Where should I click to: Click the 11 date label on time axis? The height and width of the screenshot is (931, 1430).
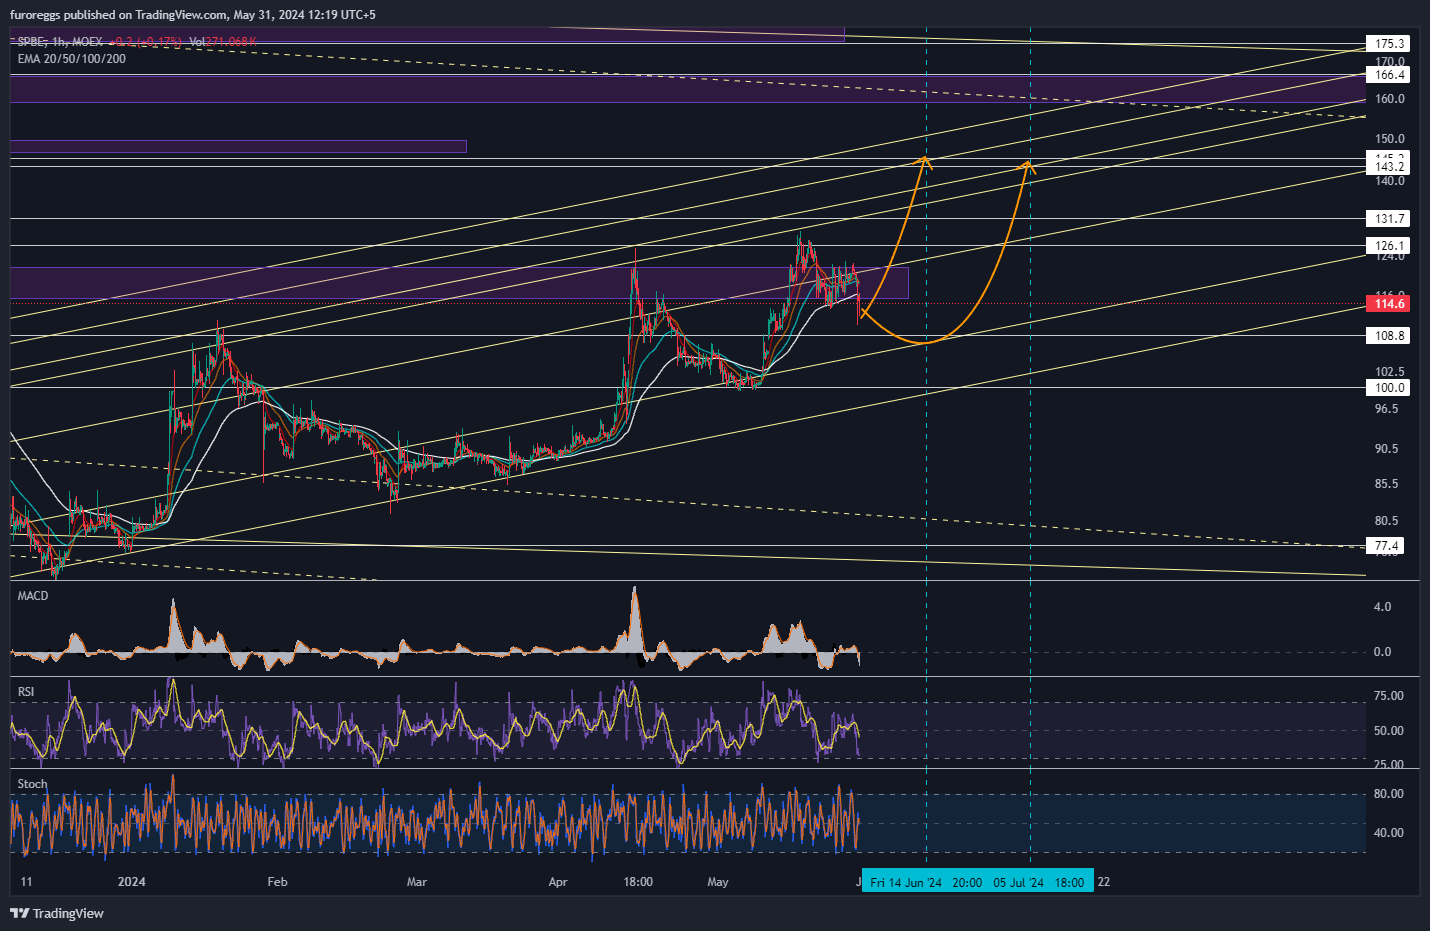pyautogui.click(x=26, y=882)
